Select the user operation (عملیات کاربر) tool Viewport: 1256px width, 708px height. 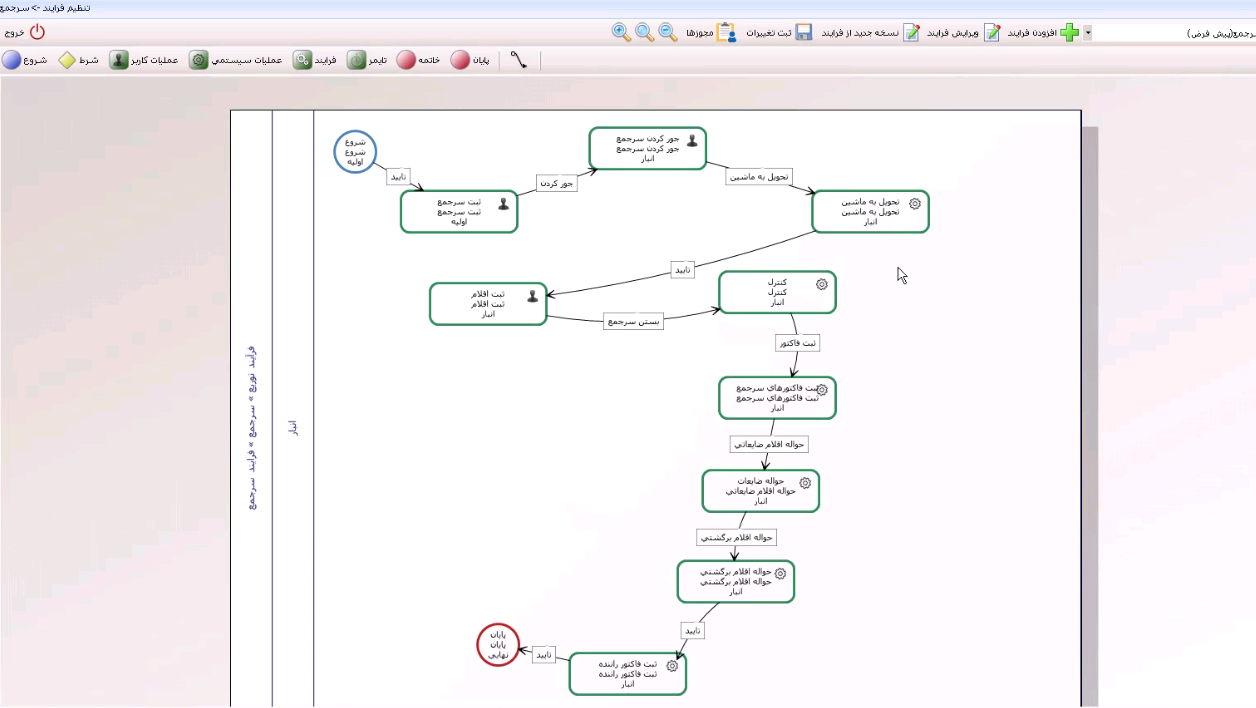click(119, 61)
